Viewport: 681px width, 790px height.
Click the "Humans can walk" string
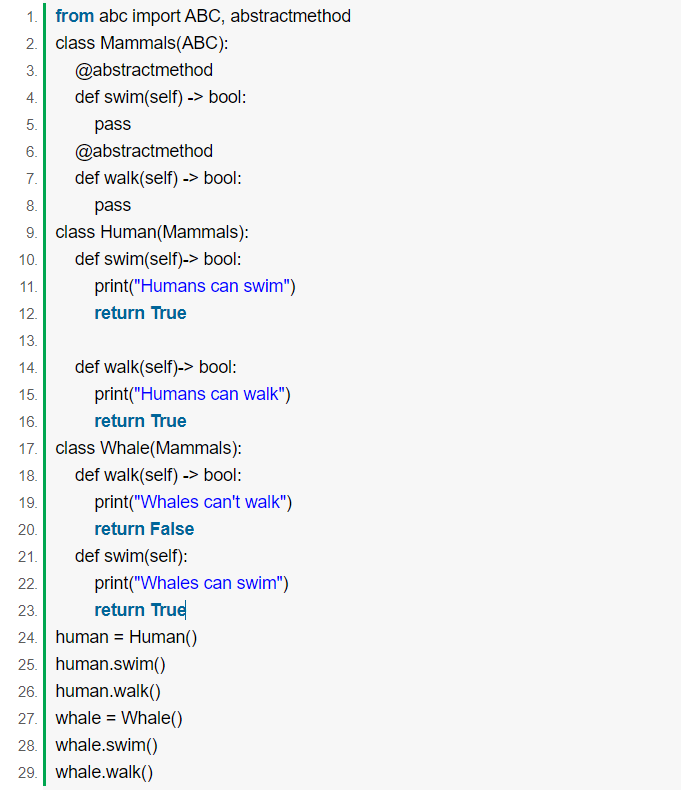click(209, 394)
